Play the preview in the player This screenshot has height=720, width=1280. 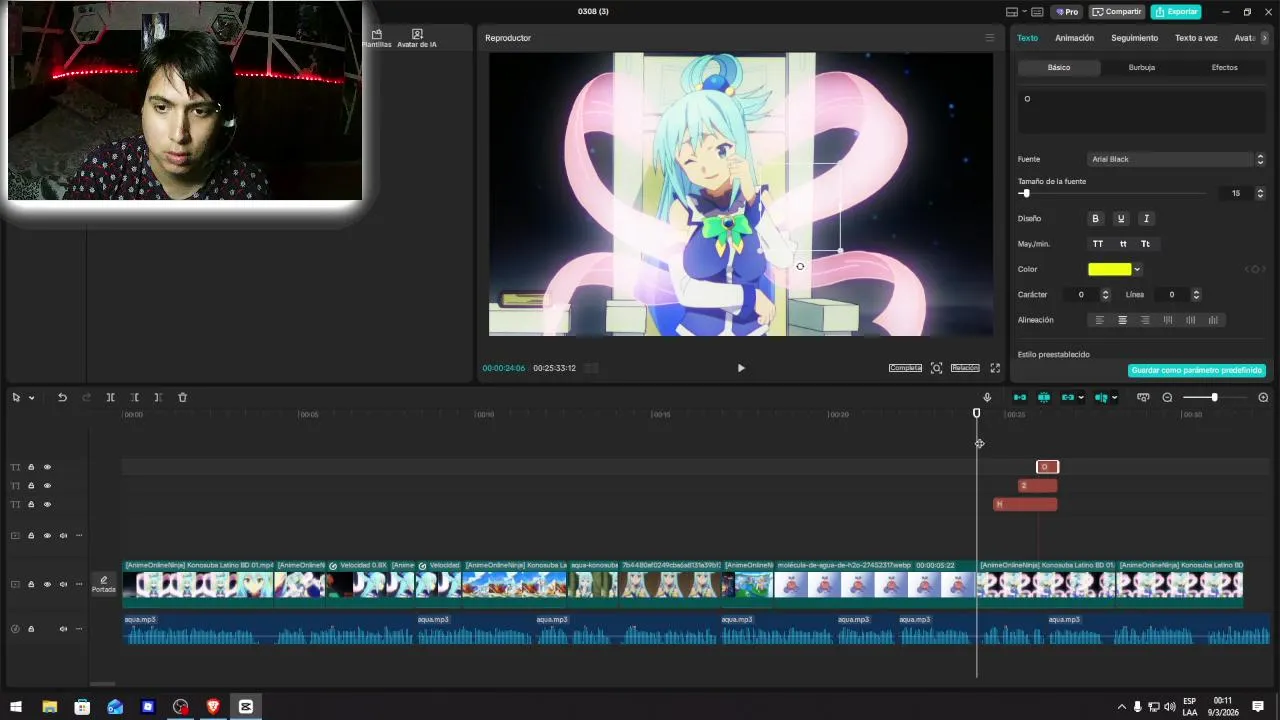tap(741, 368)
